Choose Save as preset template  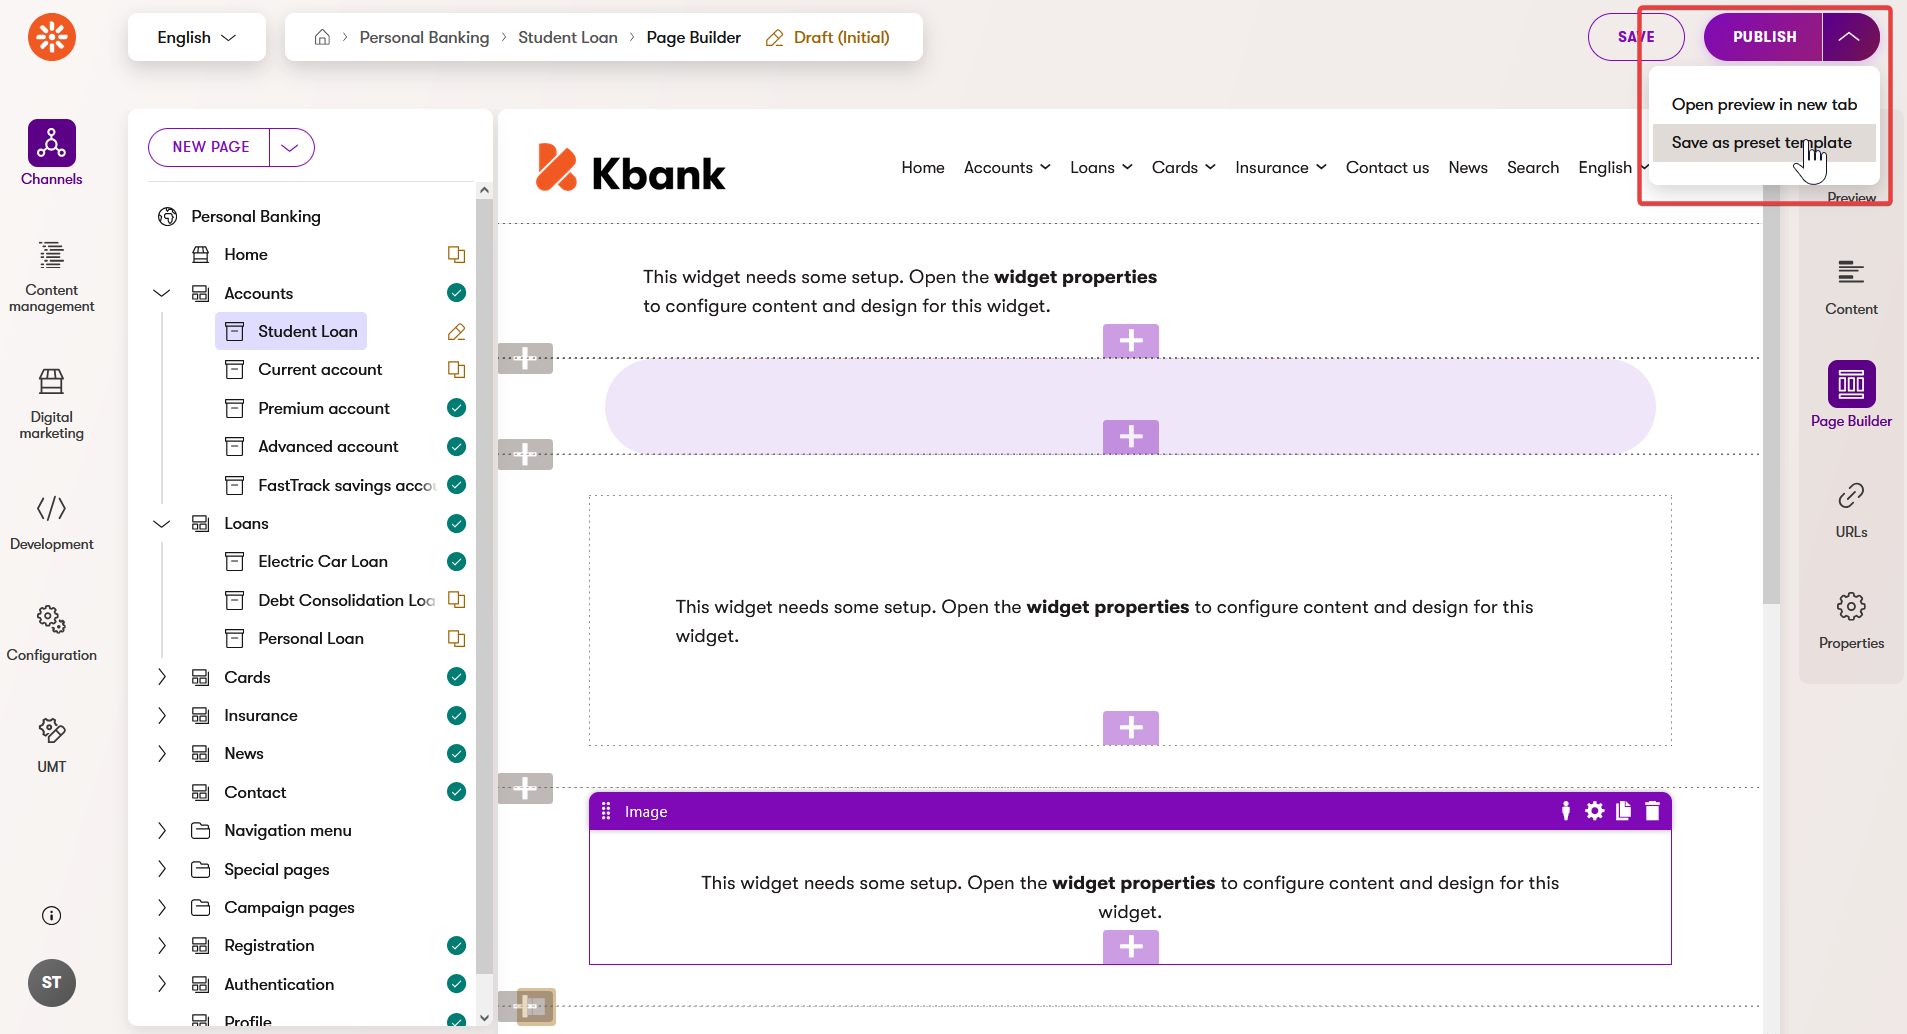(1760, 143)
